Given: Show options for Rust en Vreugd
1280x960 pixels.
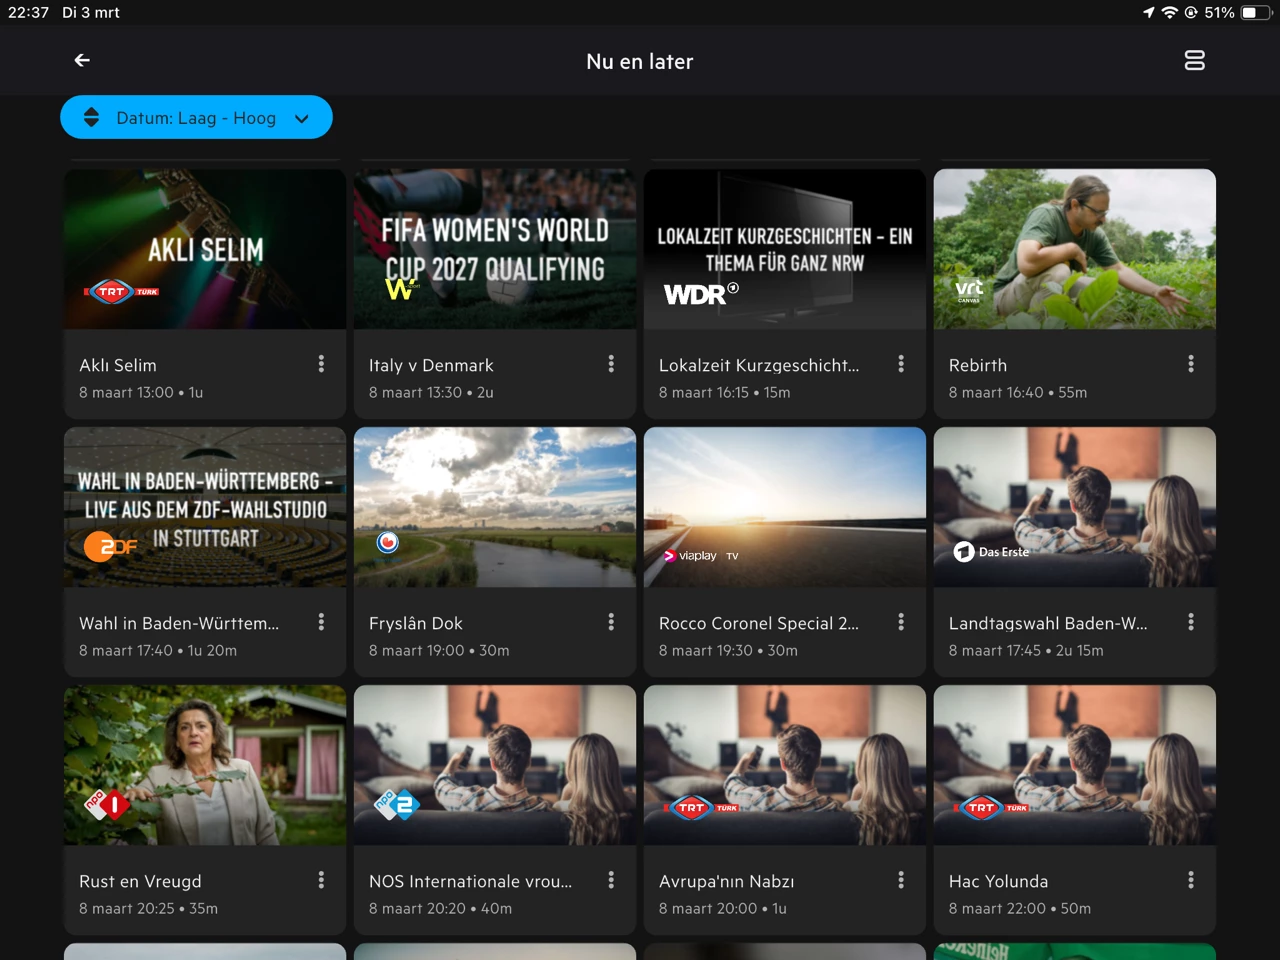Looking at the screenshot, I should [x=321, y=880].
